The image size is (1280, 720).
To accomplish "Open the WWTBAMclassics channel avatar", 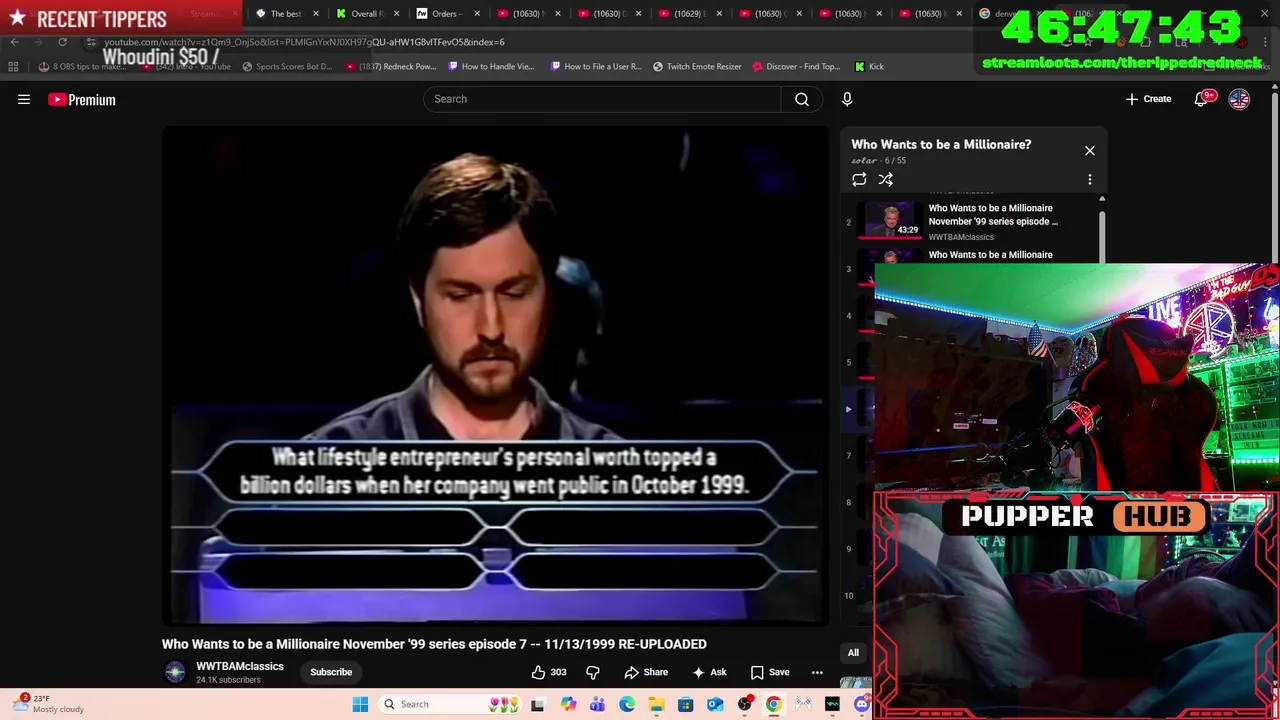I will 175,672.
